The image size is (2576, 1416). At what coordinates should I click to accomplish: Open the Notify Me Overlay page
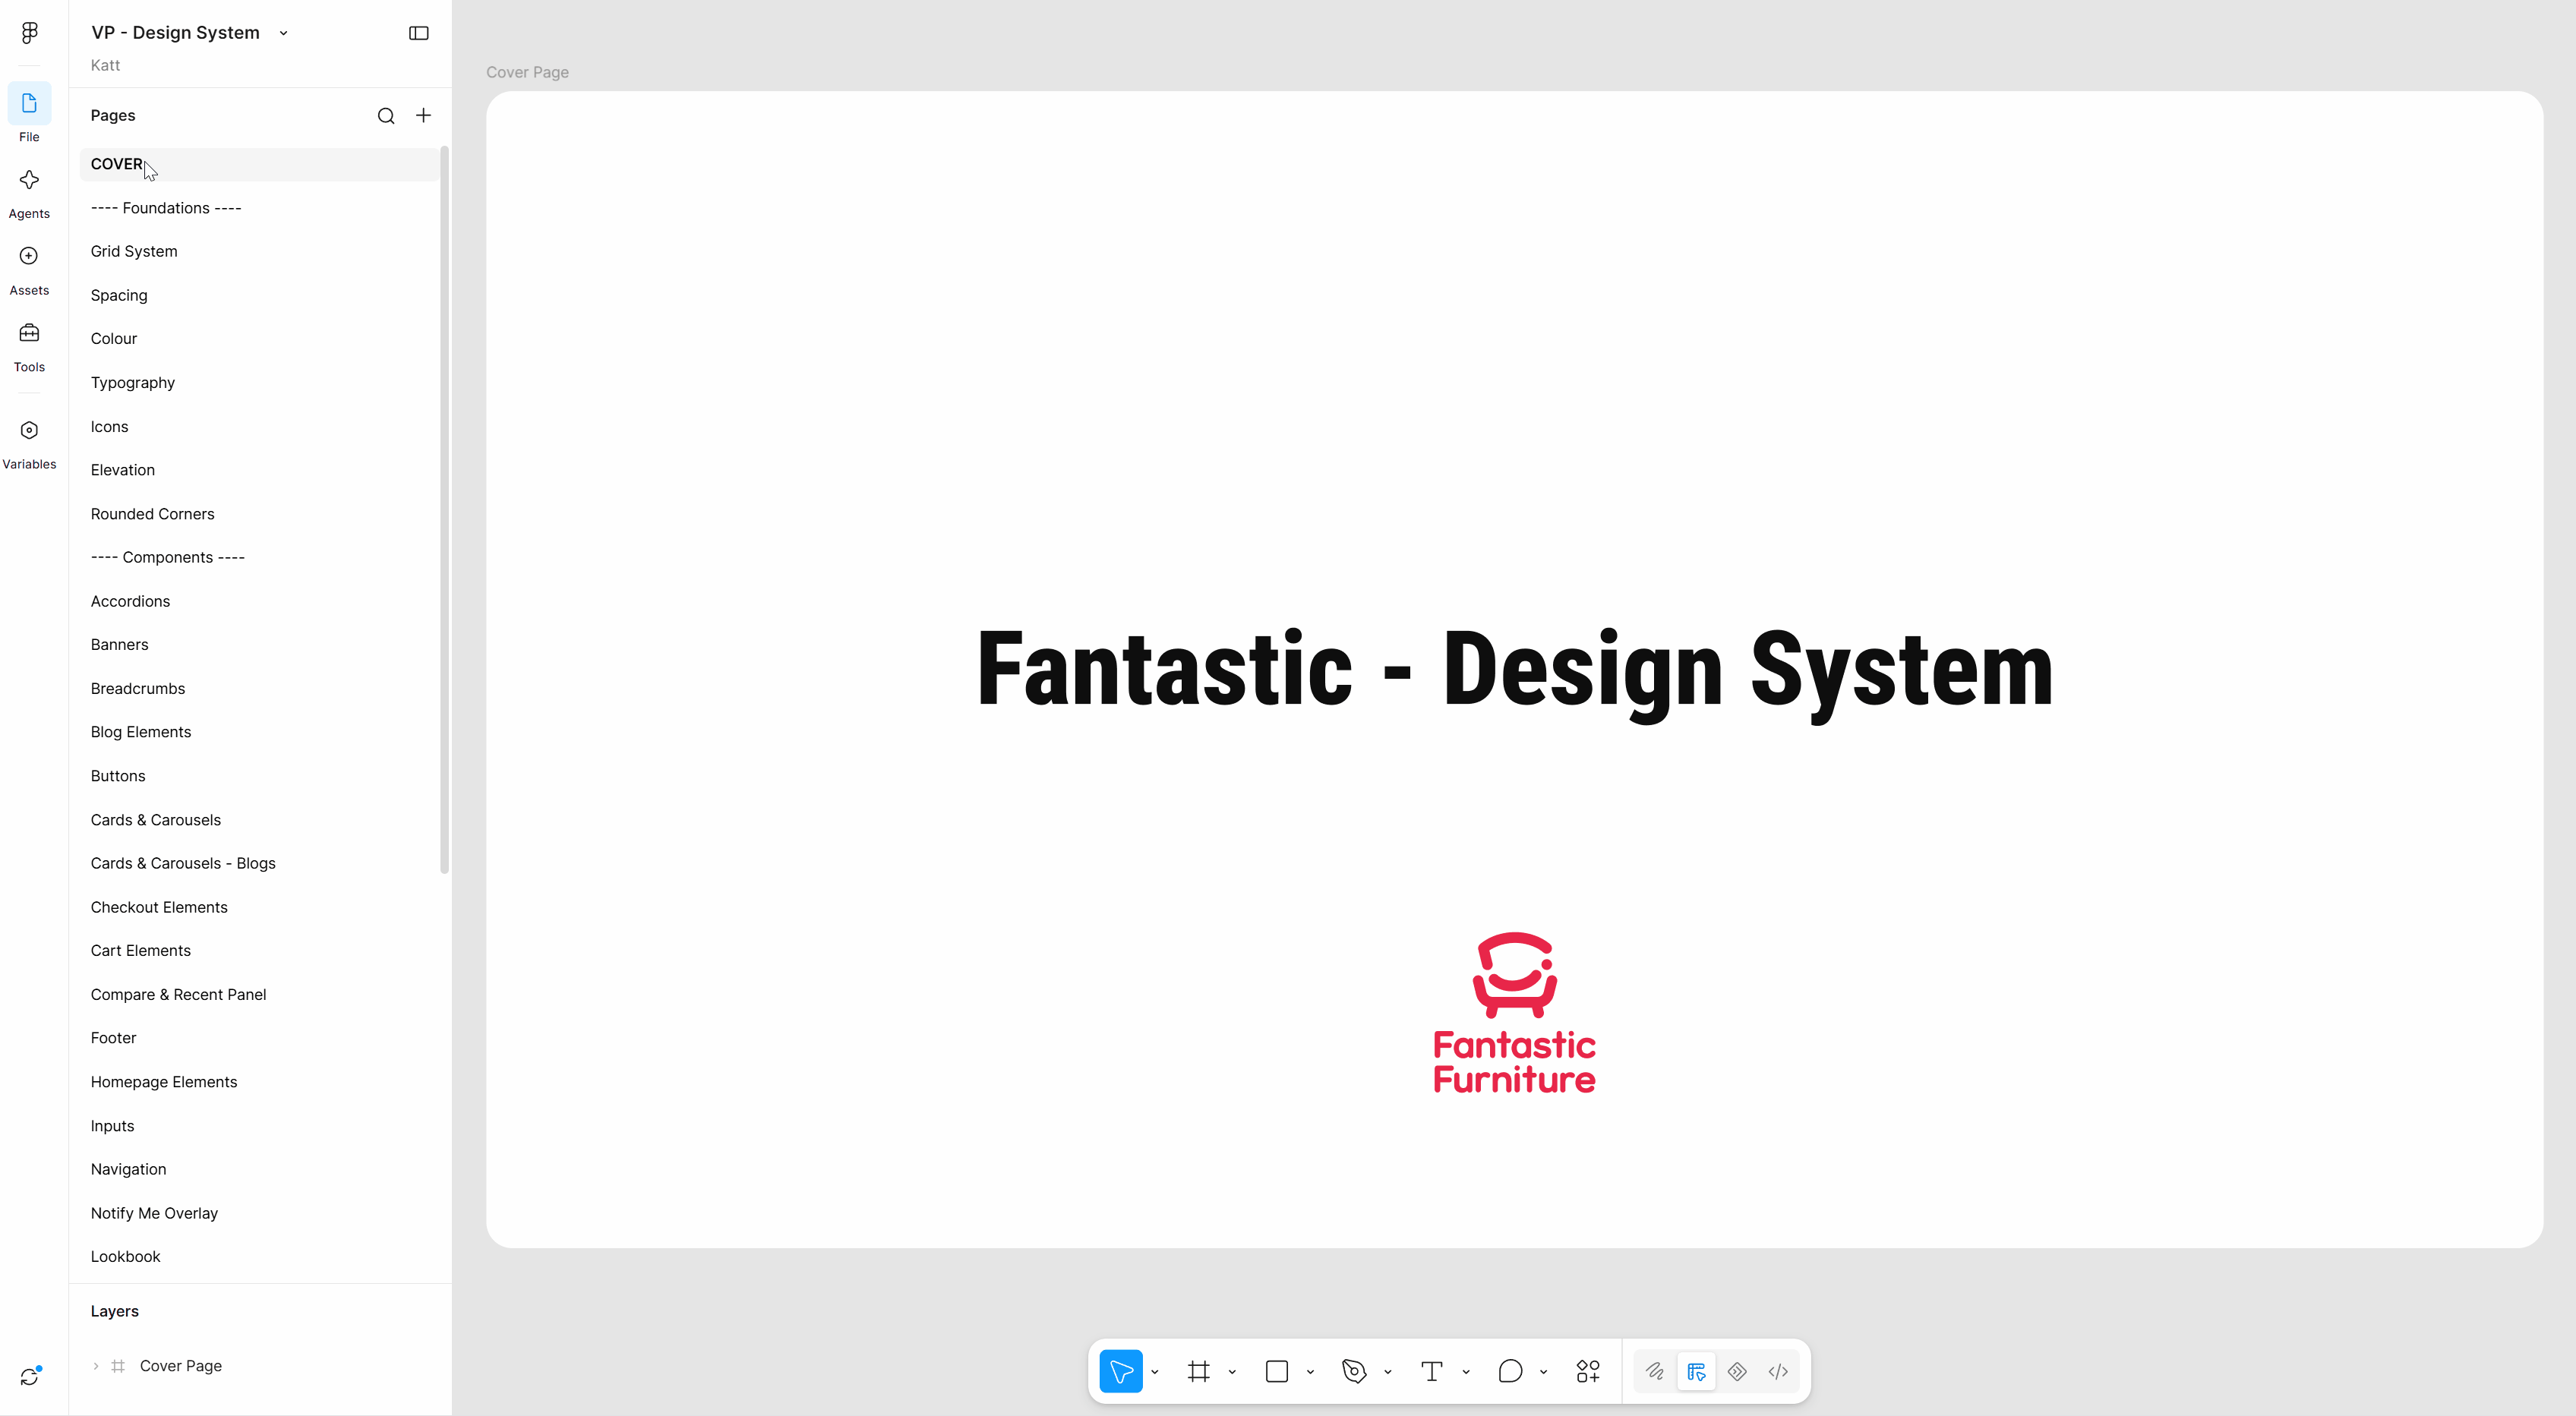(259, 1213)
